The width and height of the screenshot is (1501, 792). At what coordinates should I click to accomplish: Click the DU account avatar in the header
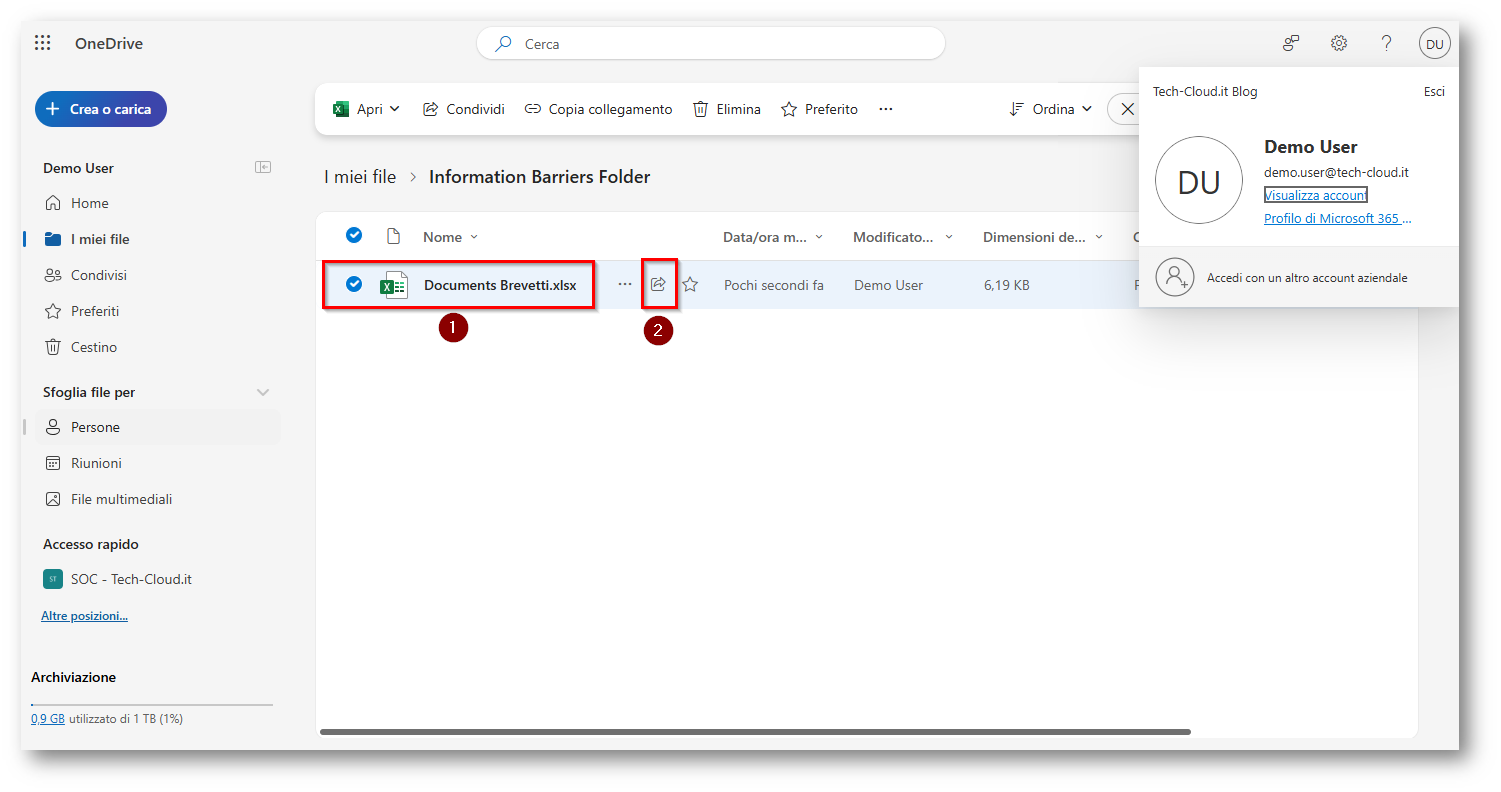[x=1434, y=43]
